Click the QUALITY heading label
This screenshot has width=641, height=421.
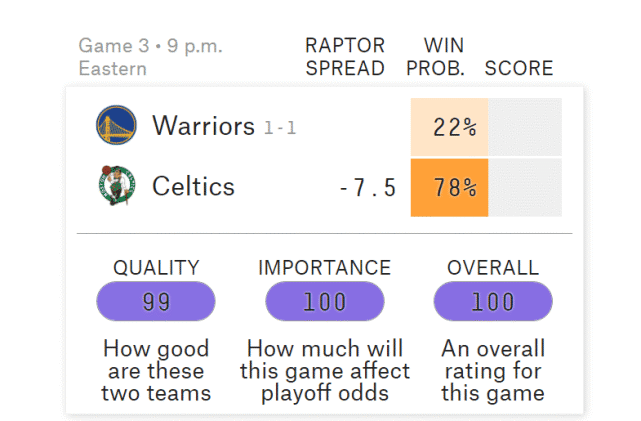(156, 268)
